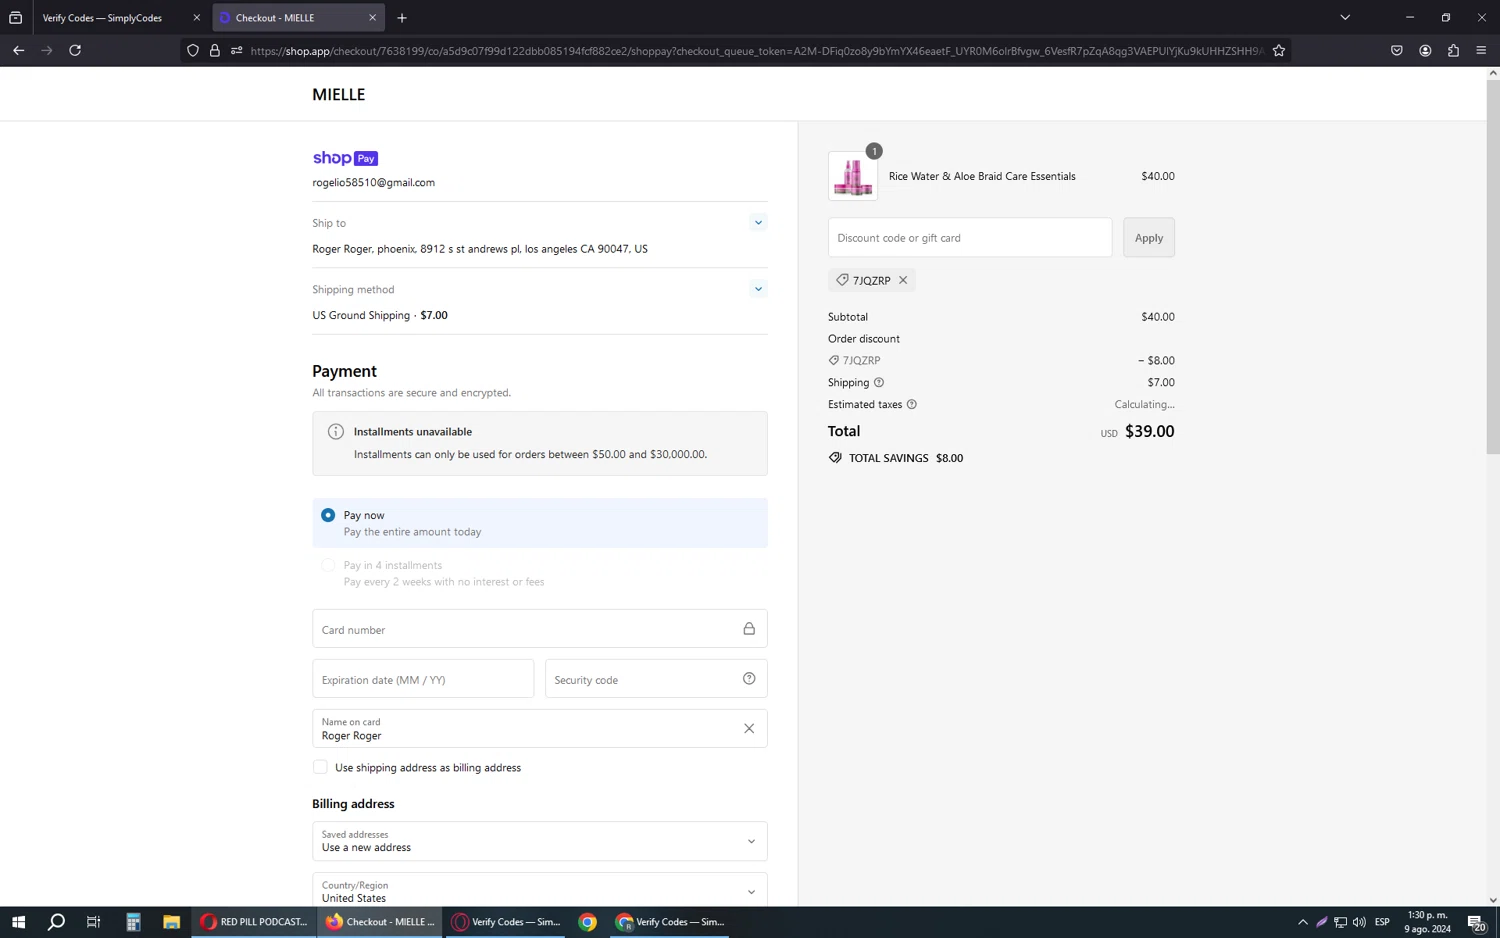1500x938 pixels.
Task: Expand the Ship to section
Action: [758, 223]
